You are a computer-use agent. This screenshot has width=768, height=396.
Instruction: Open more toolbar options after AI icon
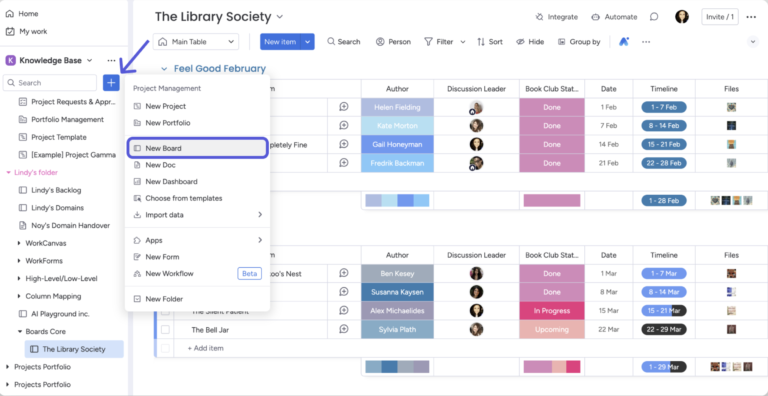tap(646, 42)
